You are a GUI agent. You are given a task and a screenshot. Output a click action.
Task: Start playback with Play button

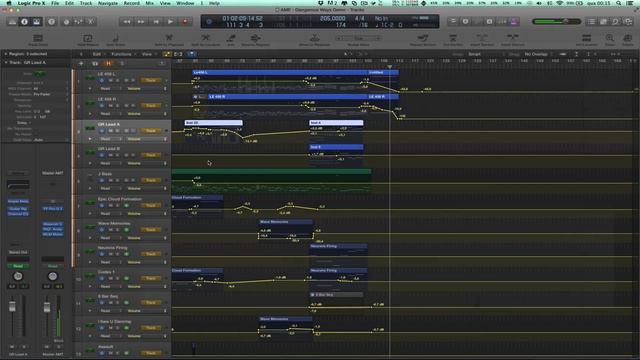pyautogui.click(x=170, y=21)
